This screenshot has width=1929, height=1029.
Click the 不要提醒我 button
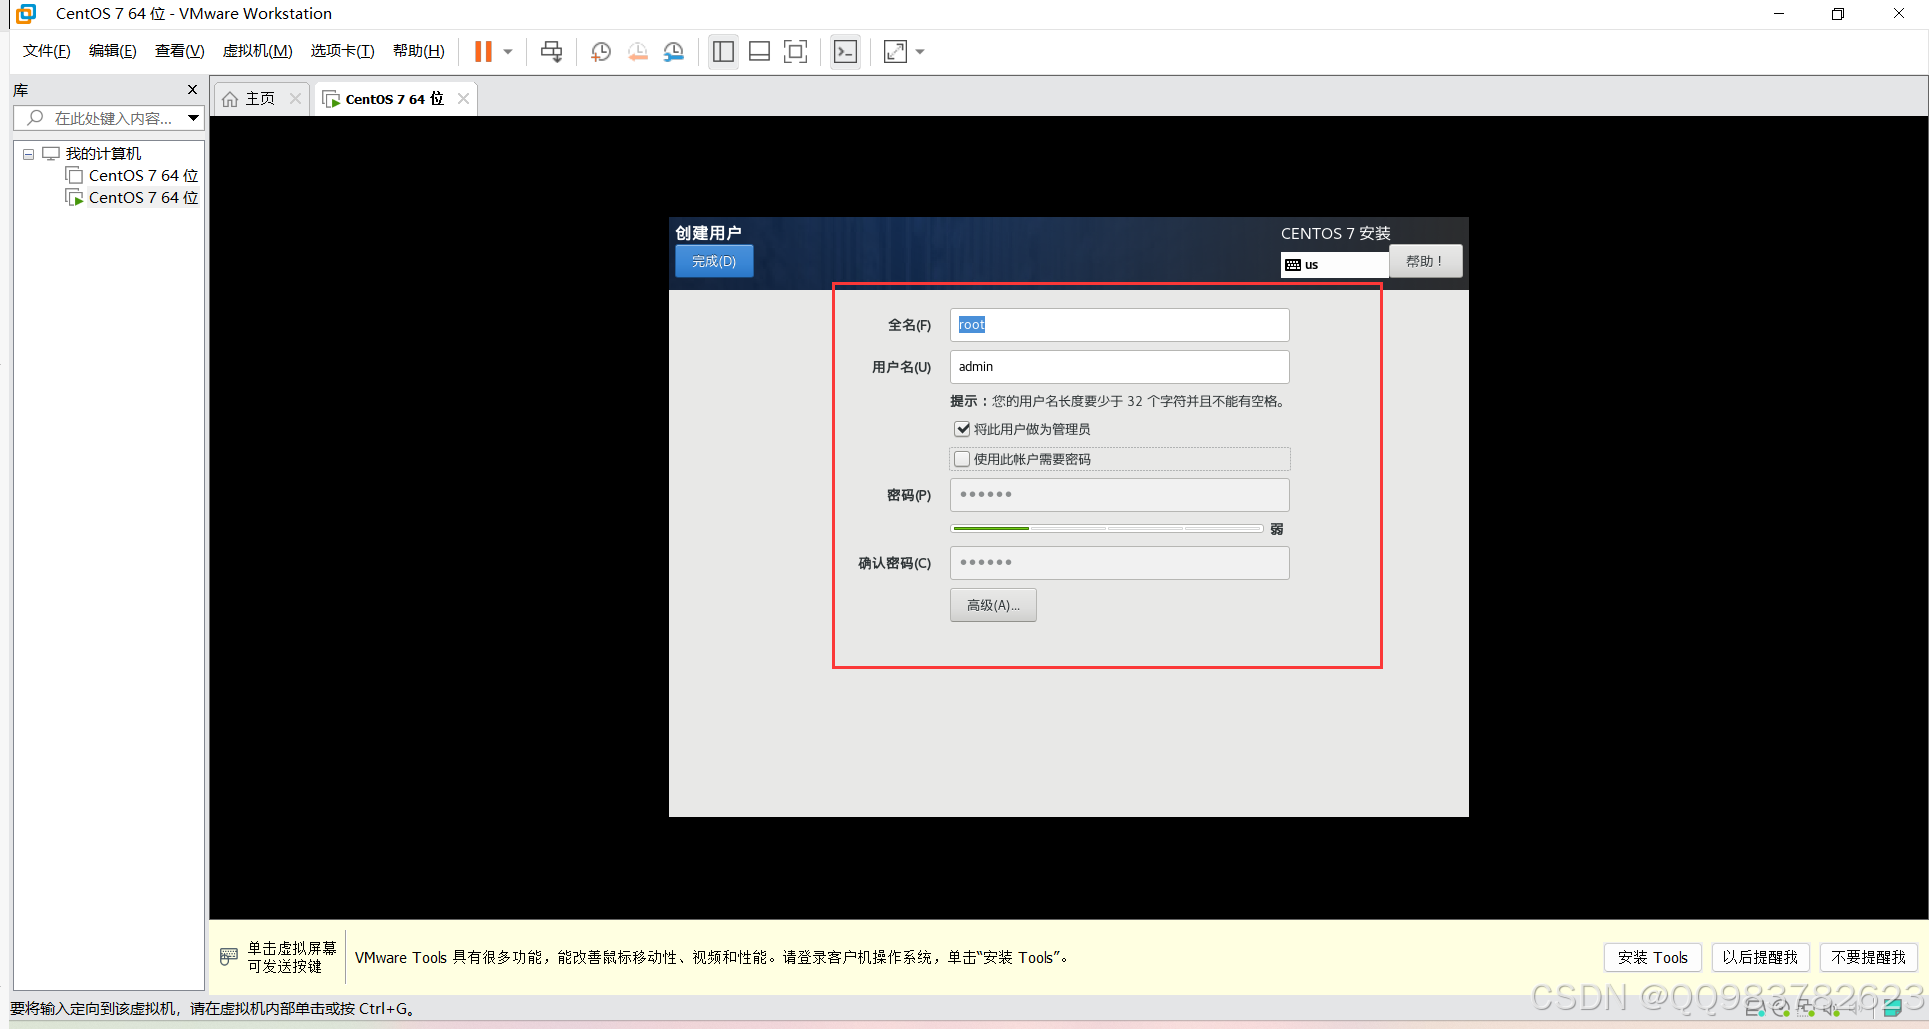1868,957
